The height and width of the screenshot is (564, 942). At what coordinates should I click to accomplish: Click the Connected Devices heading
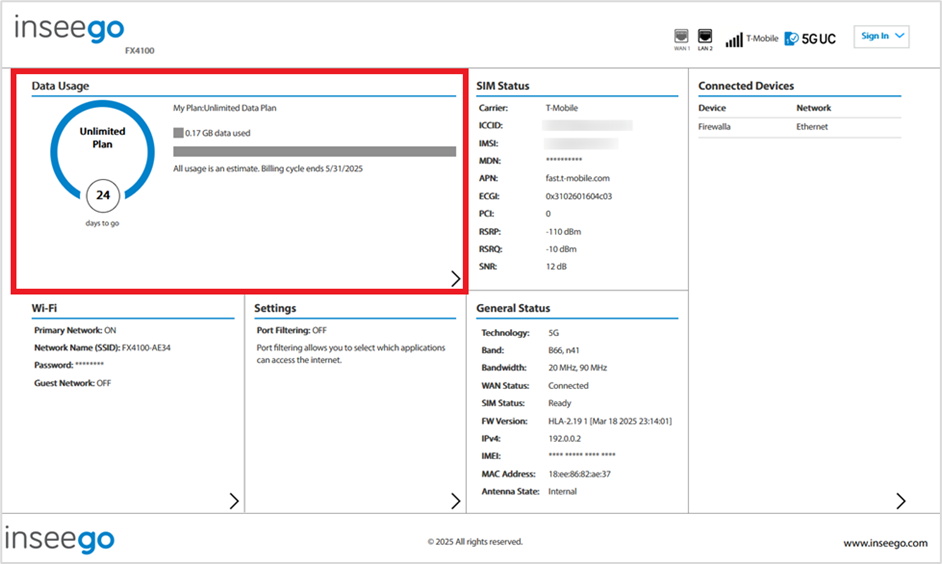746,86
